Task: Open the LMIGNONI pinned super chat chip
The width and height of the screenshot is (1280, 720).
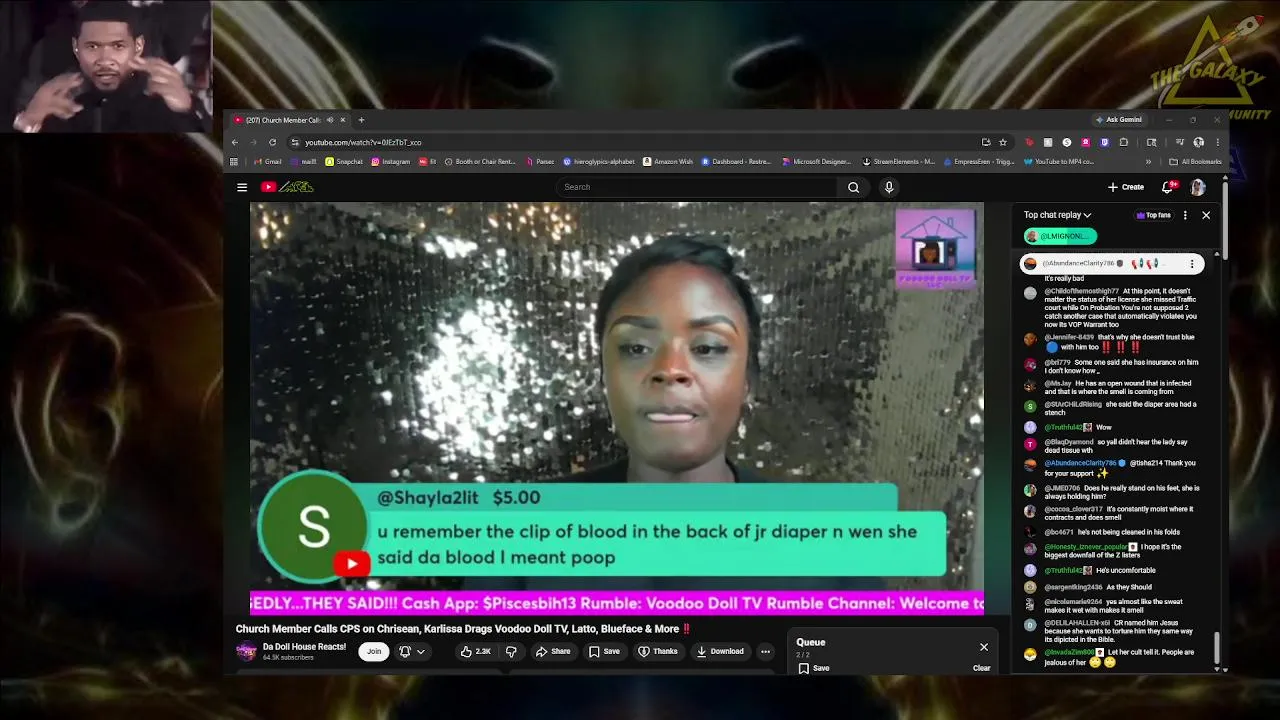Action: pos(1060,236)
